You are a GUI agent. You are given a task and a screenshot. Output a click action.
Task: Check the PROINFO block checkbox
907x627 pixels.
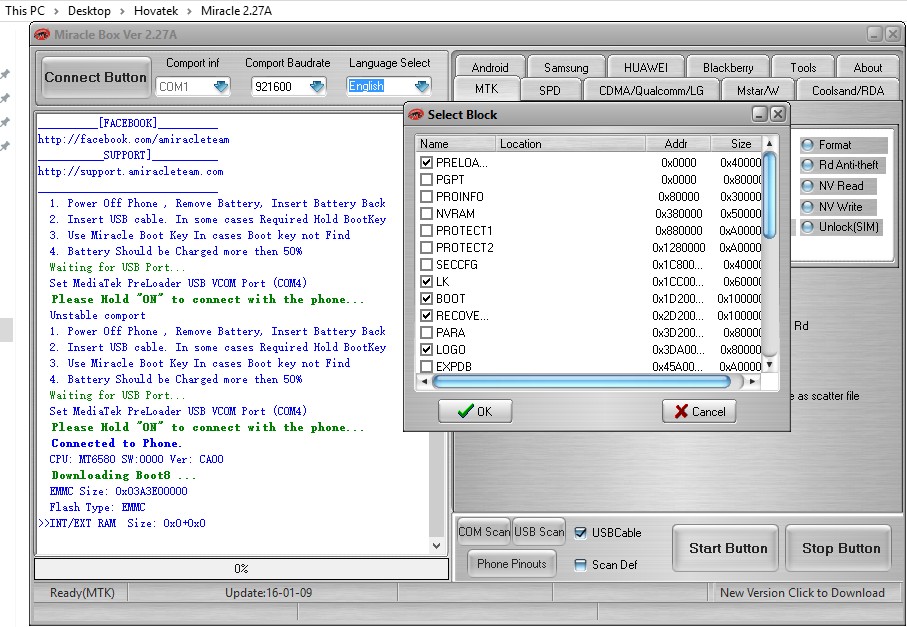(426, 197)
